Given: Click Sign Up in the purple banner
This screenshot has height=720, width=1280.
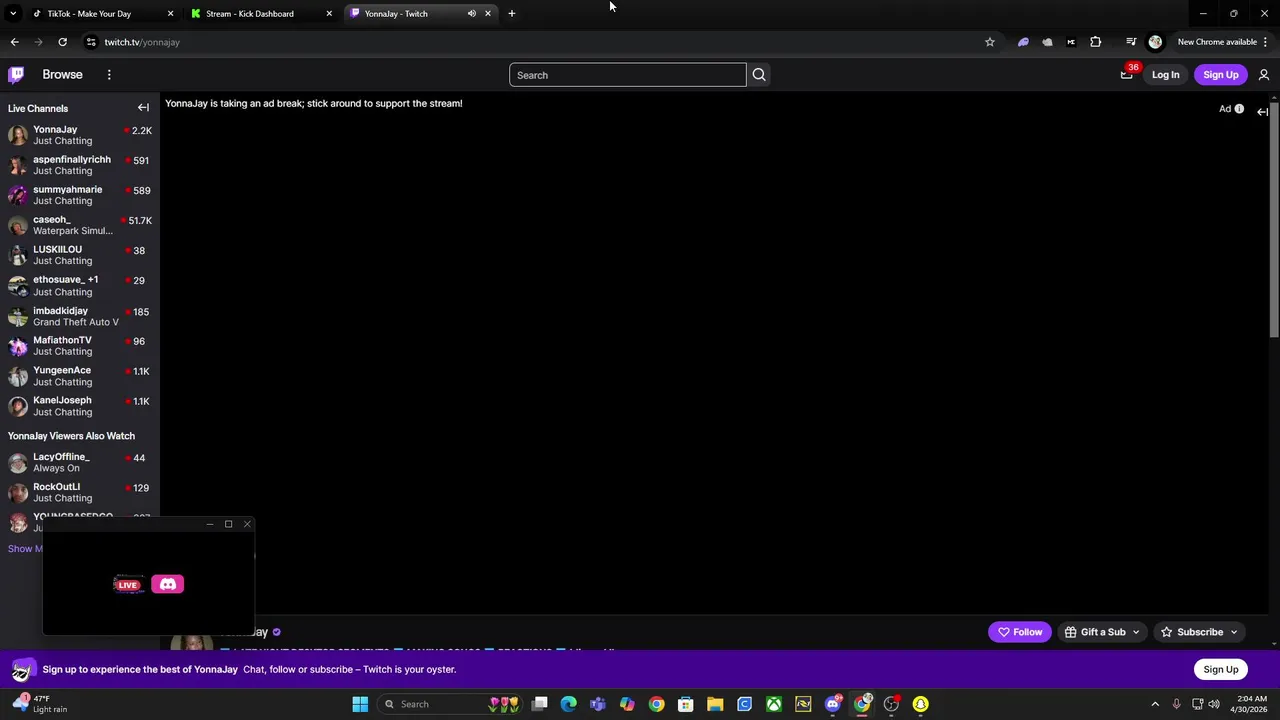Looking at the screenshot, I should [1220, 669].
